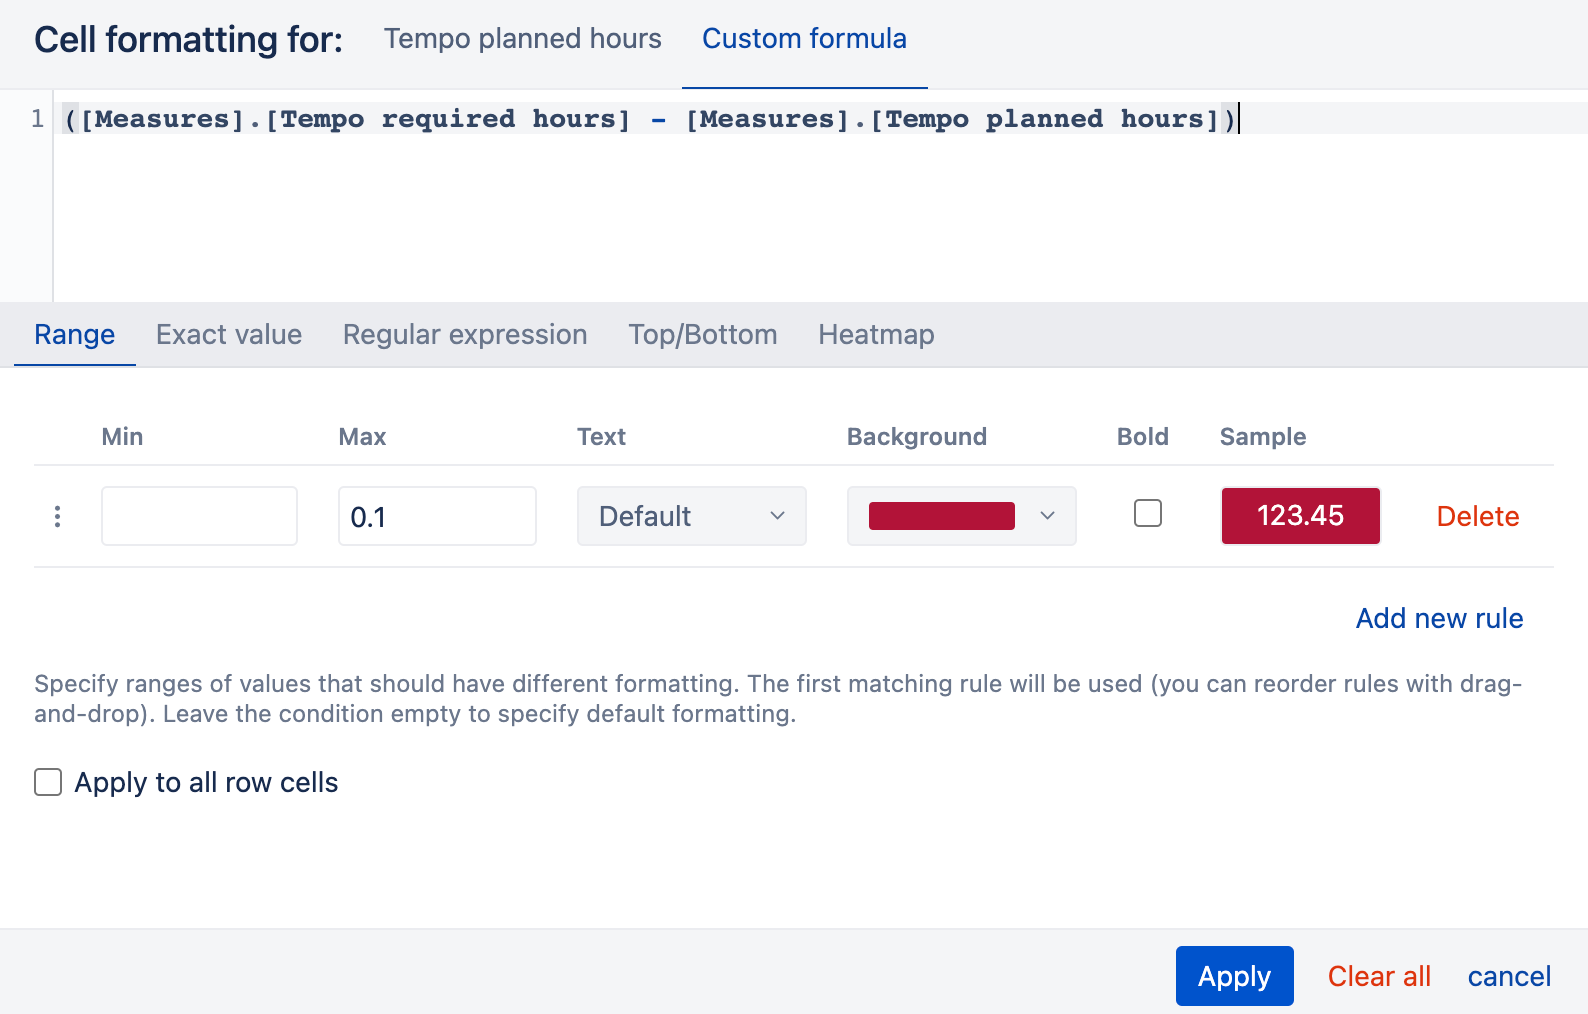Enable Apply to all row cells

(x=48, y=782)
